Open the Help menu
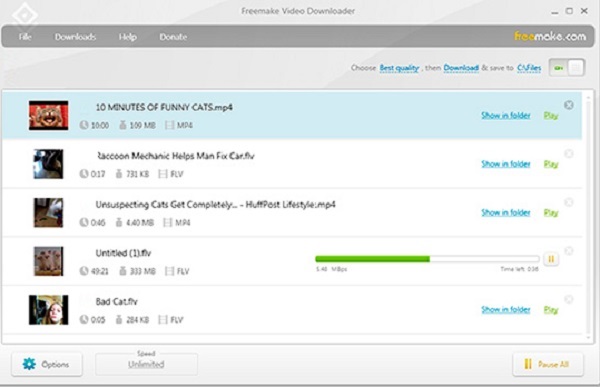This screenshot has height=387, width=600. pyautogui.click(x=127, y=37)
